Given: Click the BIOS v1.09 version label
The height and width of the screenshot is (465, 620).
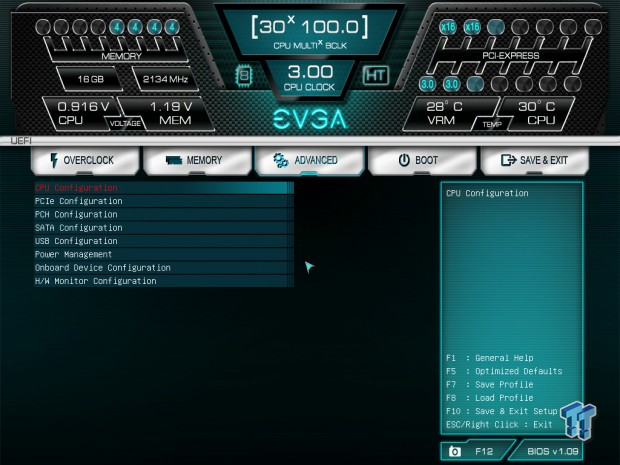Looking at the screenshot, I should click(x=552, y=452).
